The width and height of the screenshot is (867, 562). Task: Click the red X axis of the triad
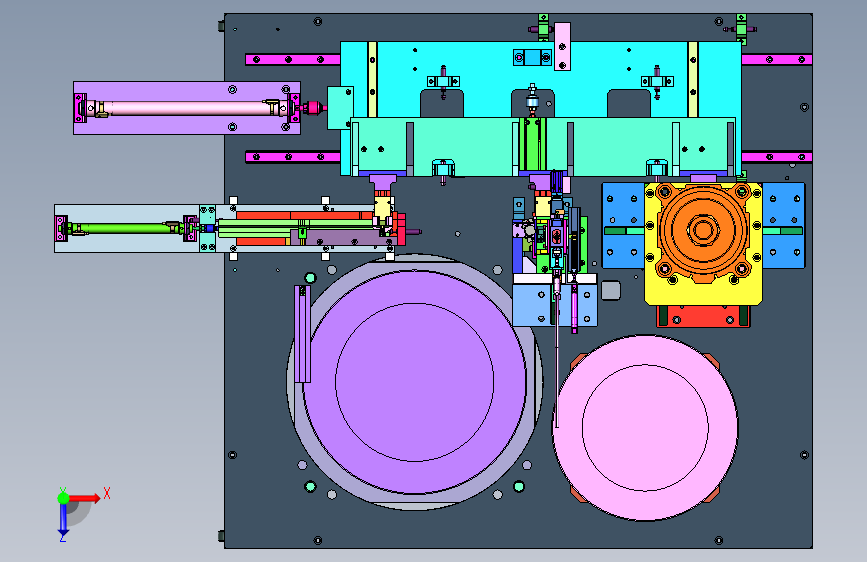pos(86,498)
